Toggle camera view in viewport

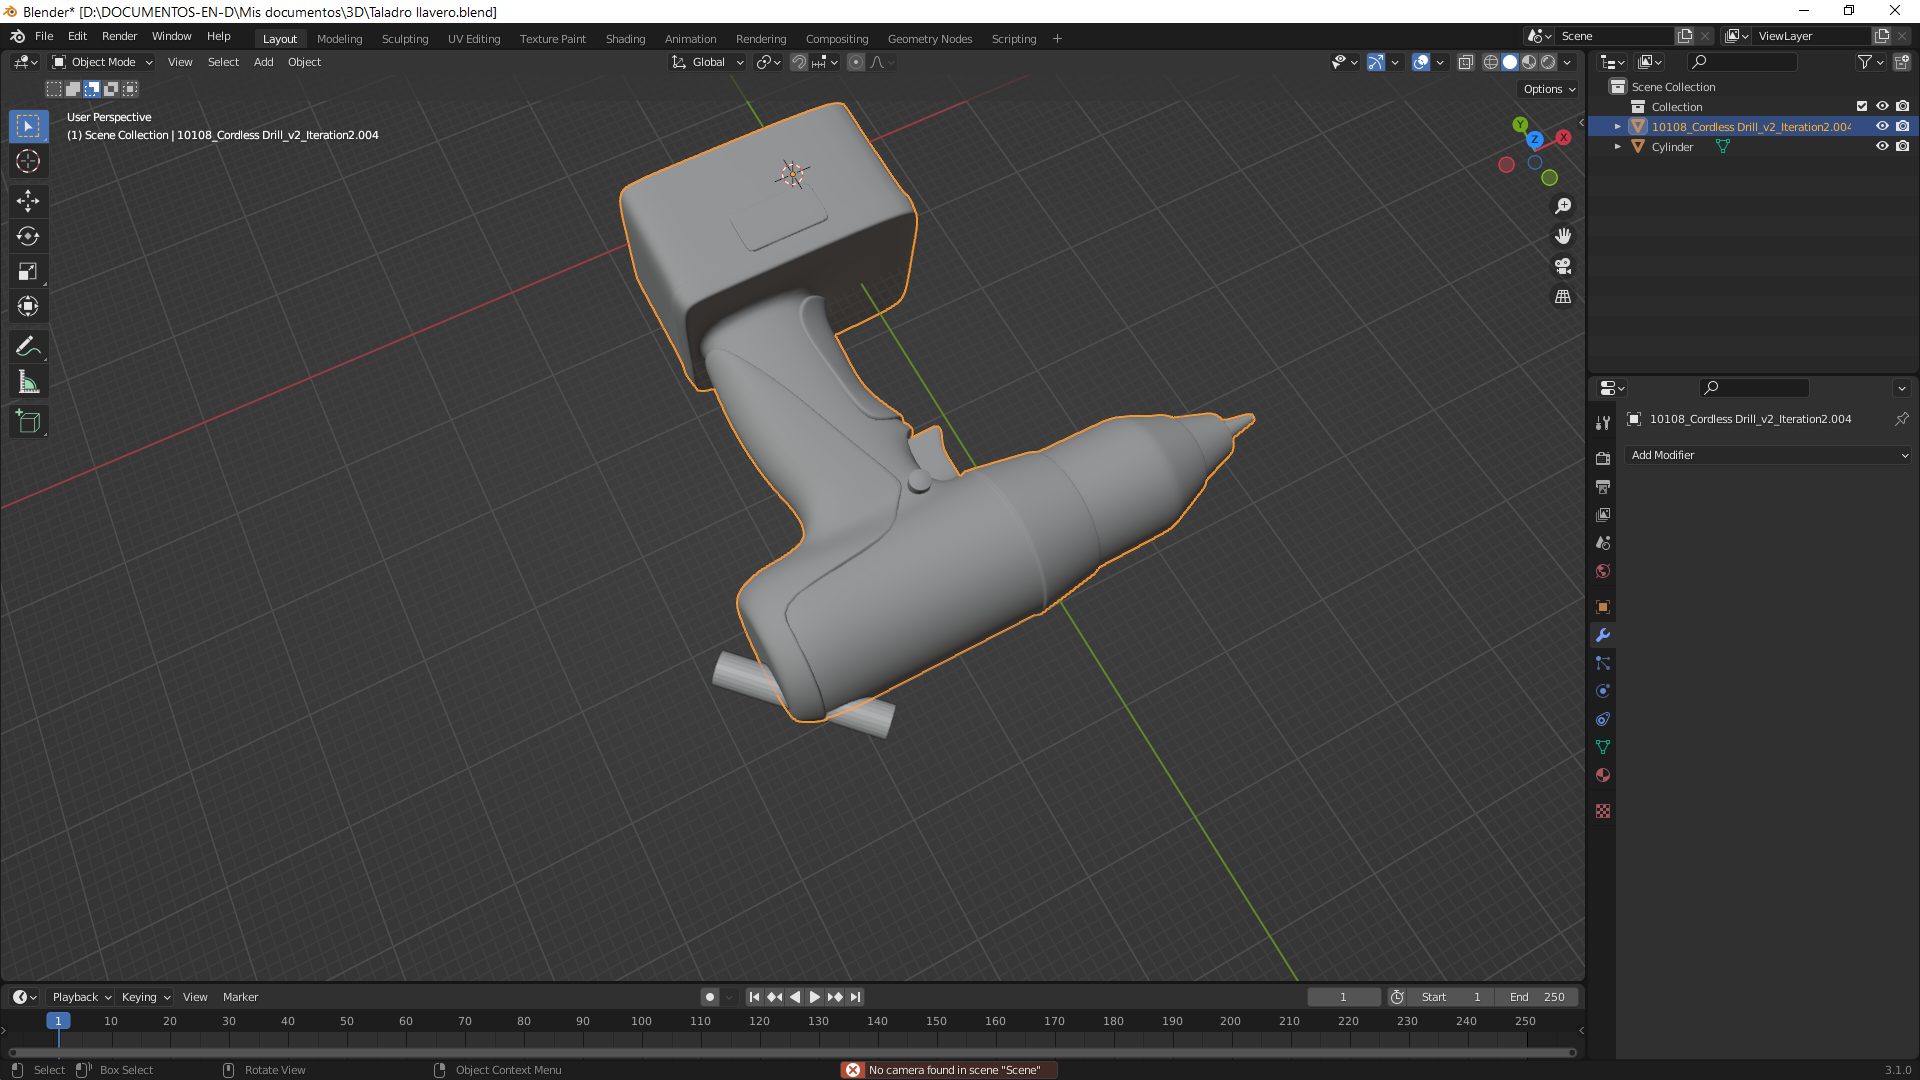(x=1562, y=266)
